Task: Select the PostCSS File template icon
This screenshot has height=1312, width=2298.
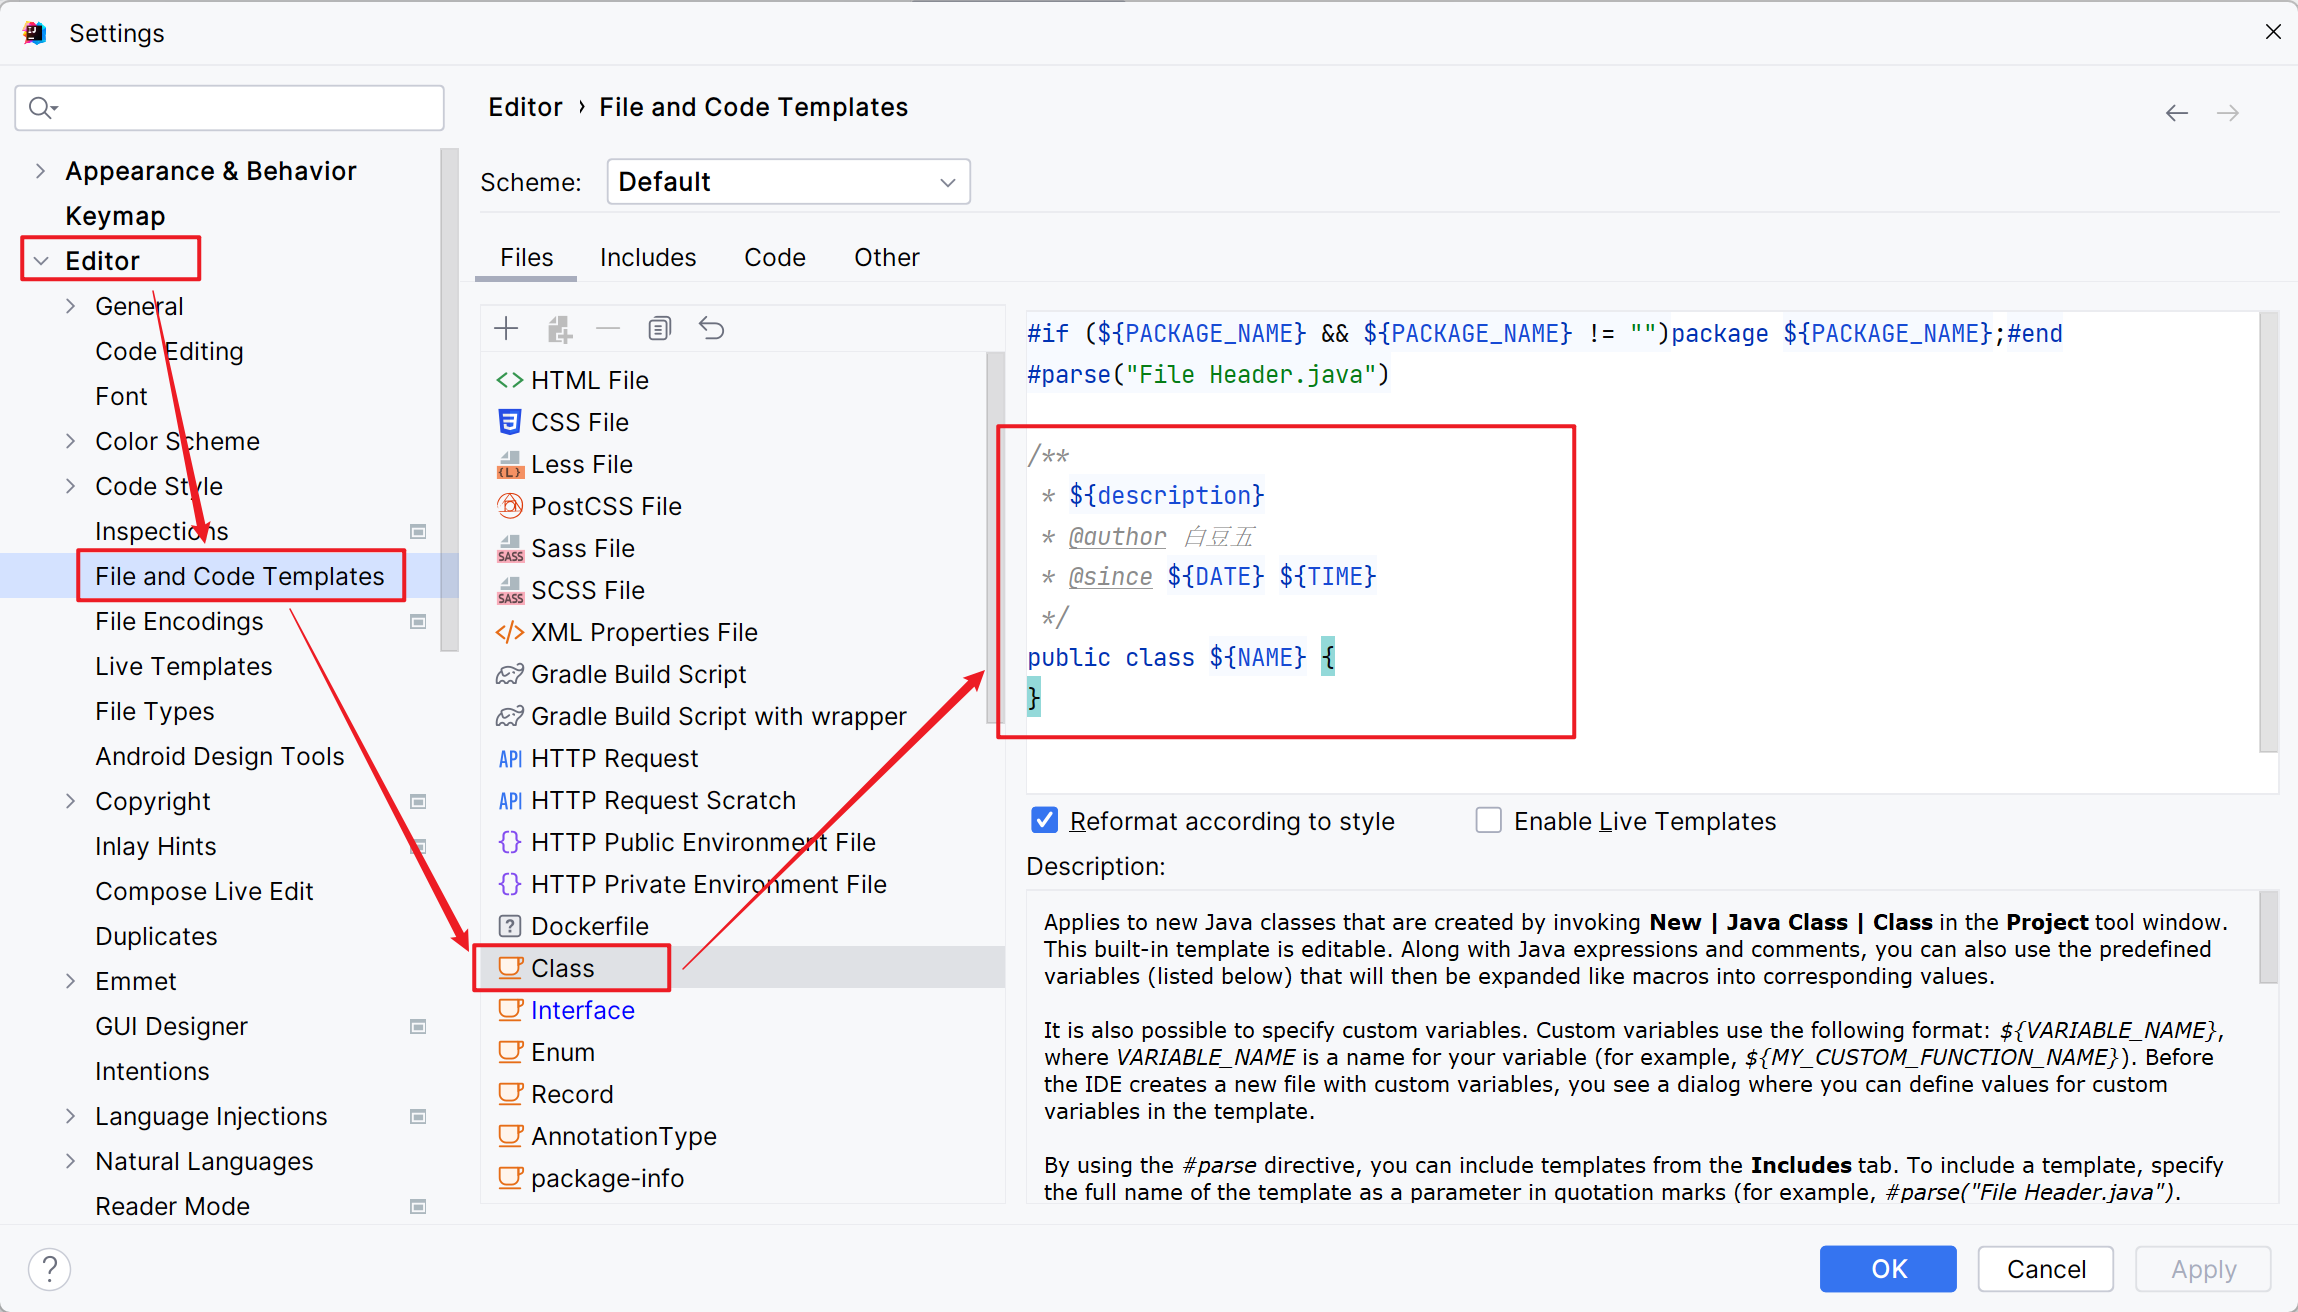Action: (x=510, y=506)
